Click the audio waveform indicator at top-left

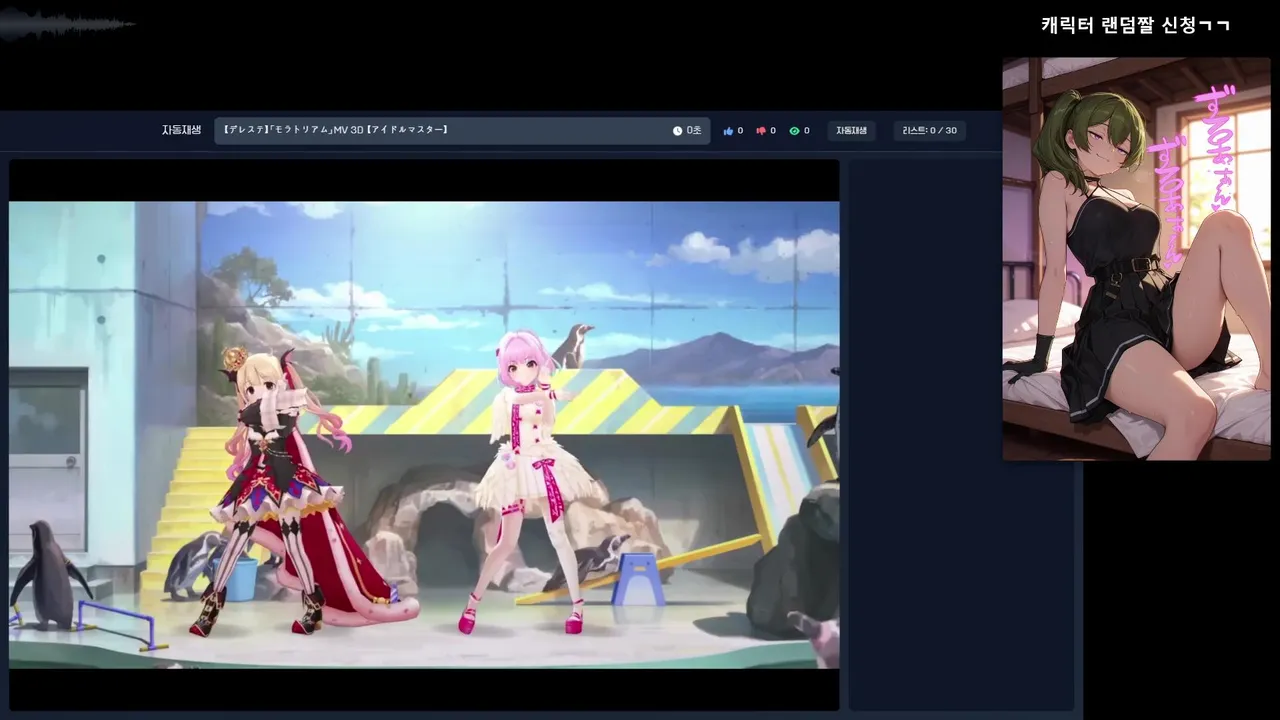pyautogui.click(x=66, y=26)
